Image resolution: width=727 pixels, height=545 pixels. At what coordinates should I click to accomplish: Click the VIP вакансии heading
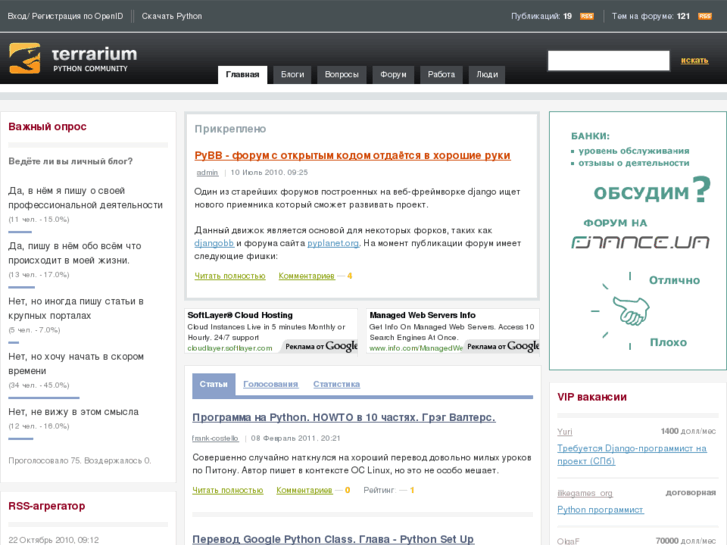pyautogui.click(x=592, y=397)
